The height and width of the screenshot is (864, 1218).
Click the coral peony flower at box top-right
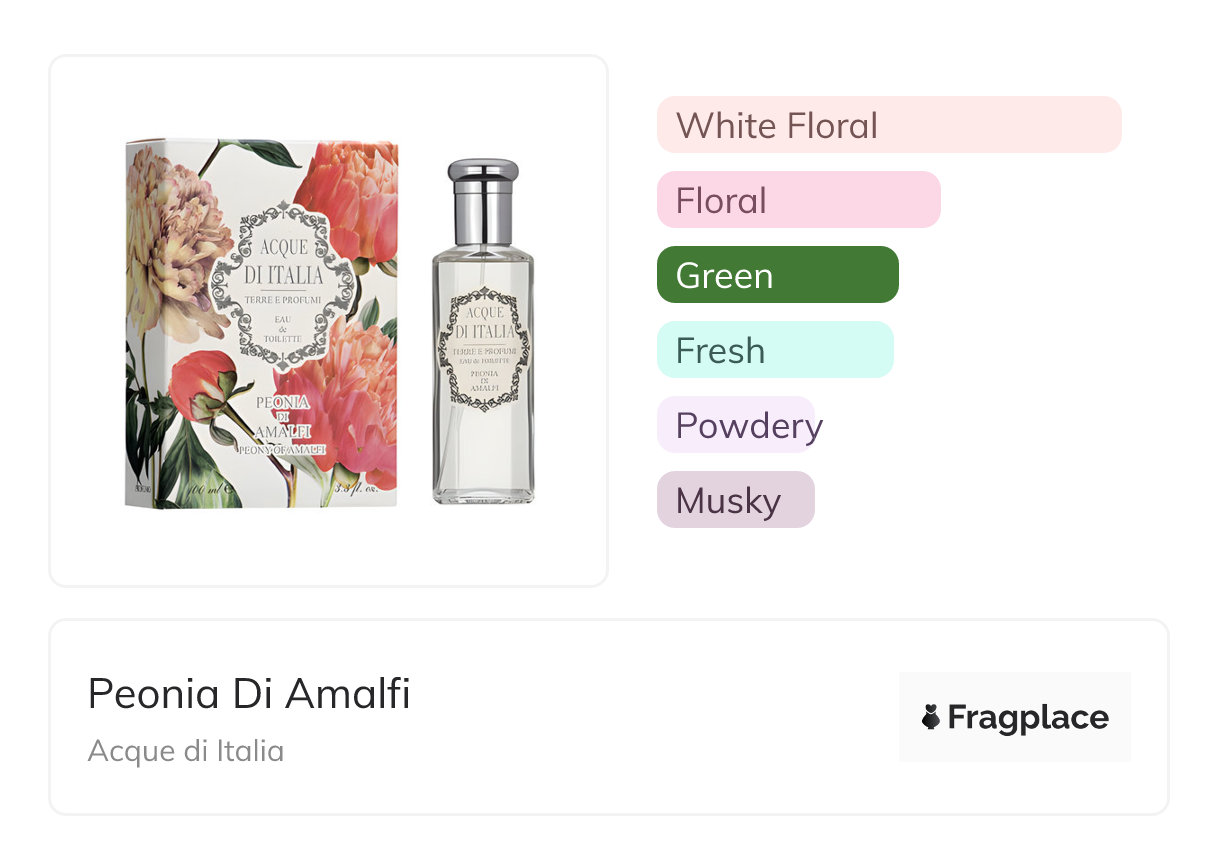(352, 195)
